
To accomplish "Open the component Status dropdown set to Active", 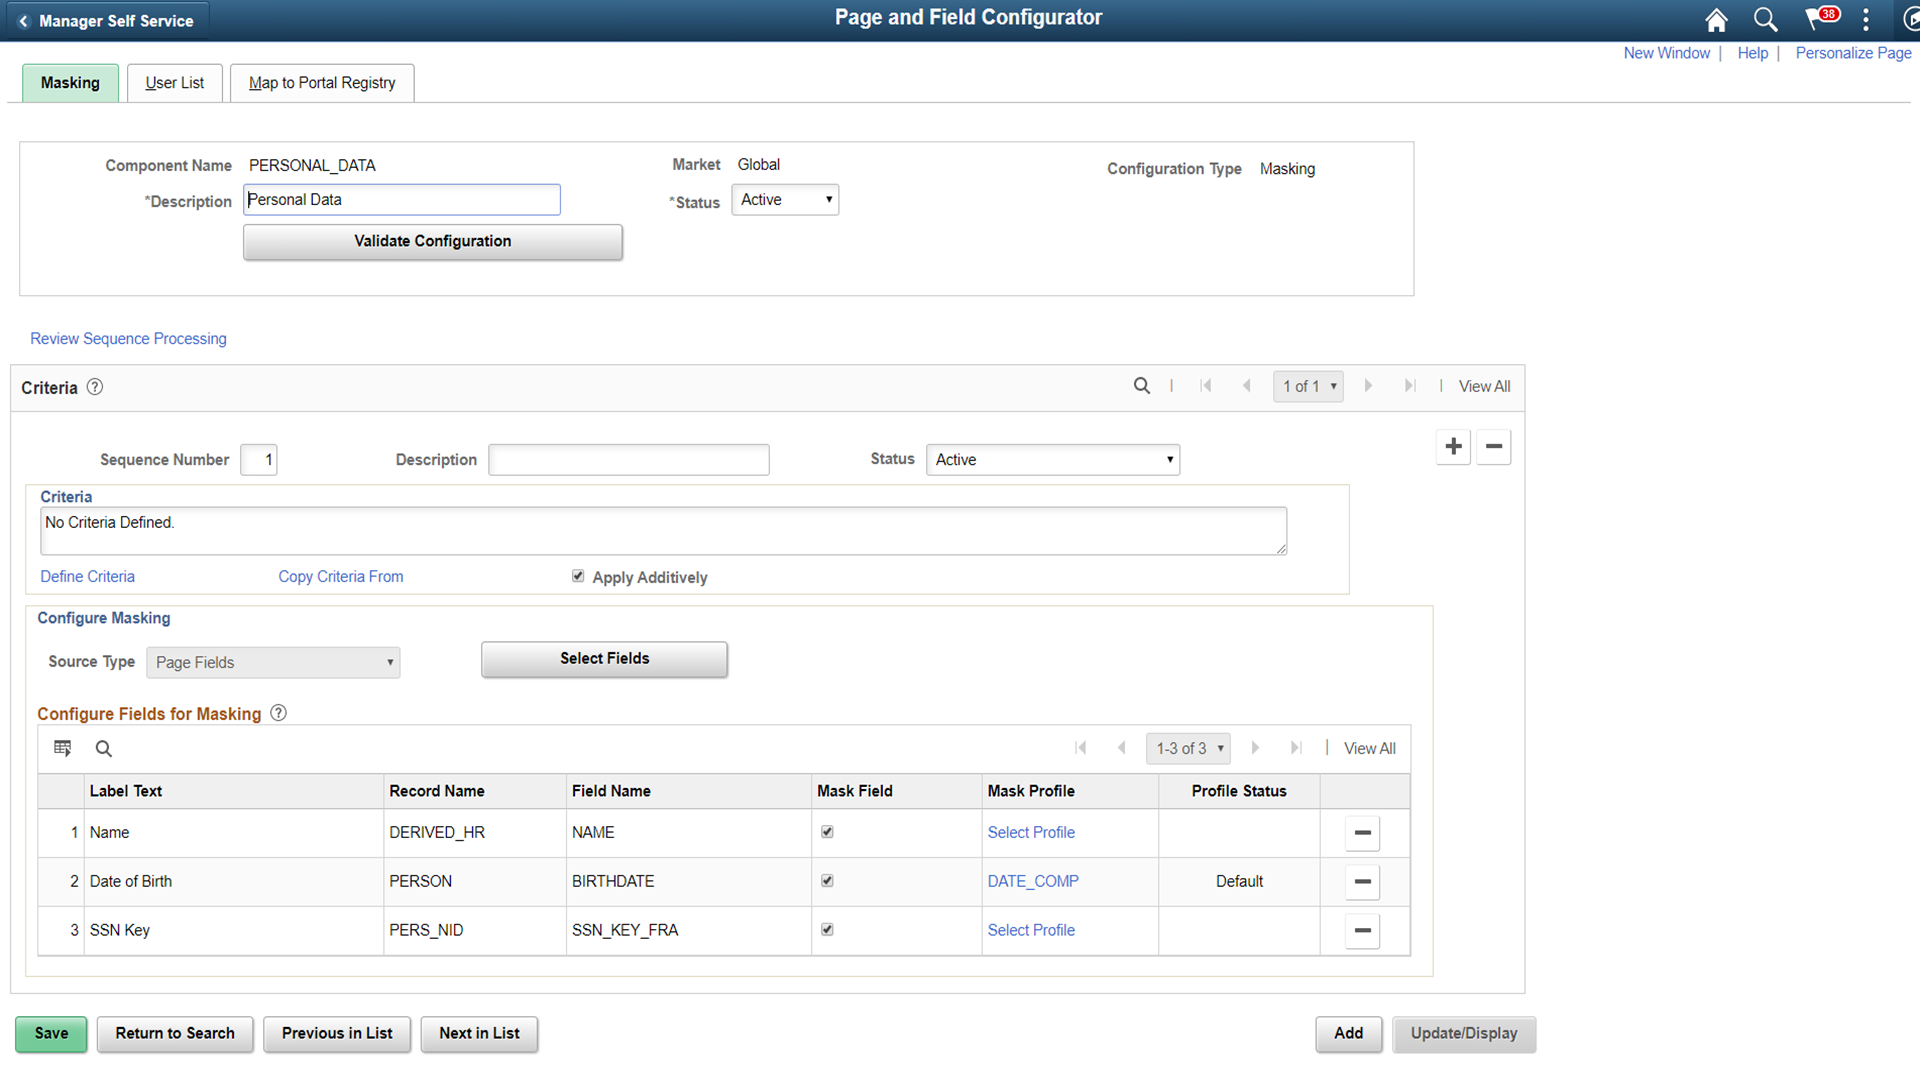I will (x=785, y=200).
